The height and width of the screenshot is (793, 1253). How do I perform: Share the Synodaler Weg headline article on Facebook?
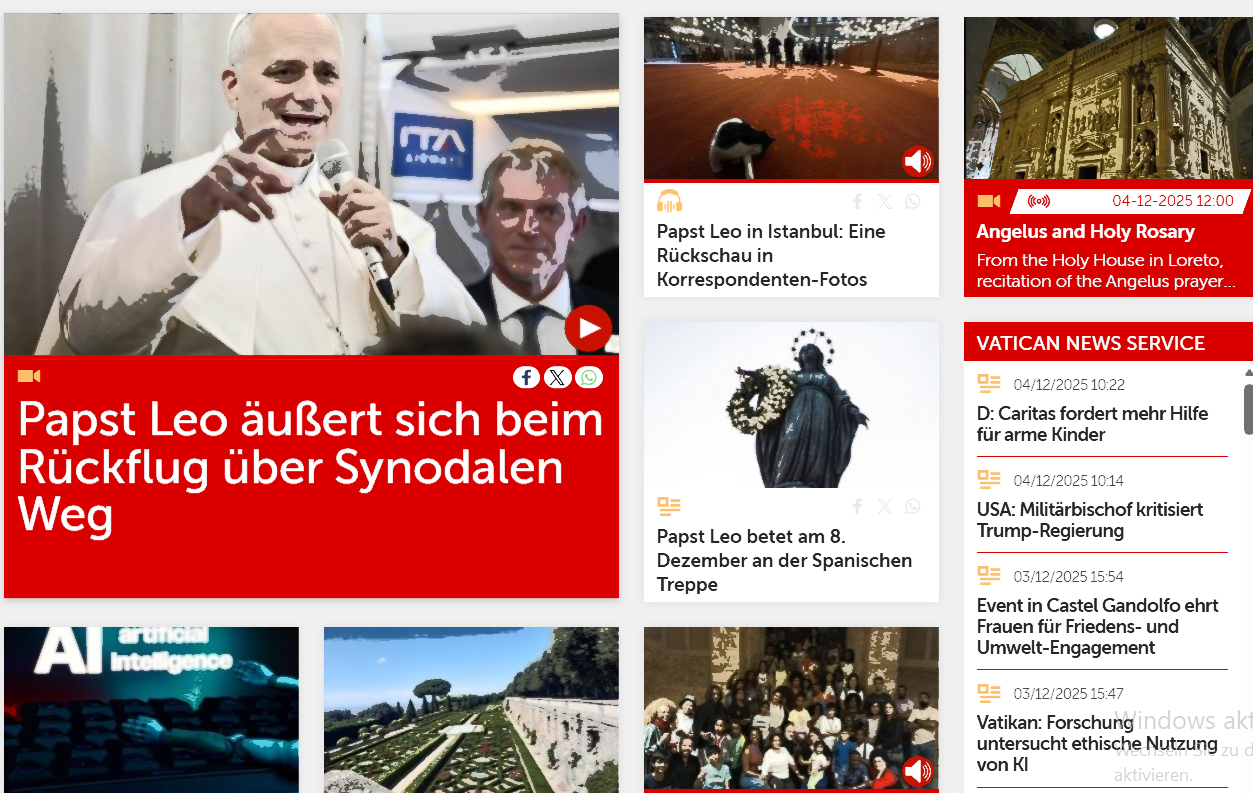pos(527,377)
